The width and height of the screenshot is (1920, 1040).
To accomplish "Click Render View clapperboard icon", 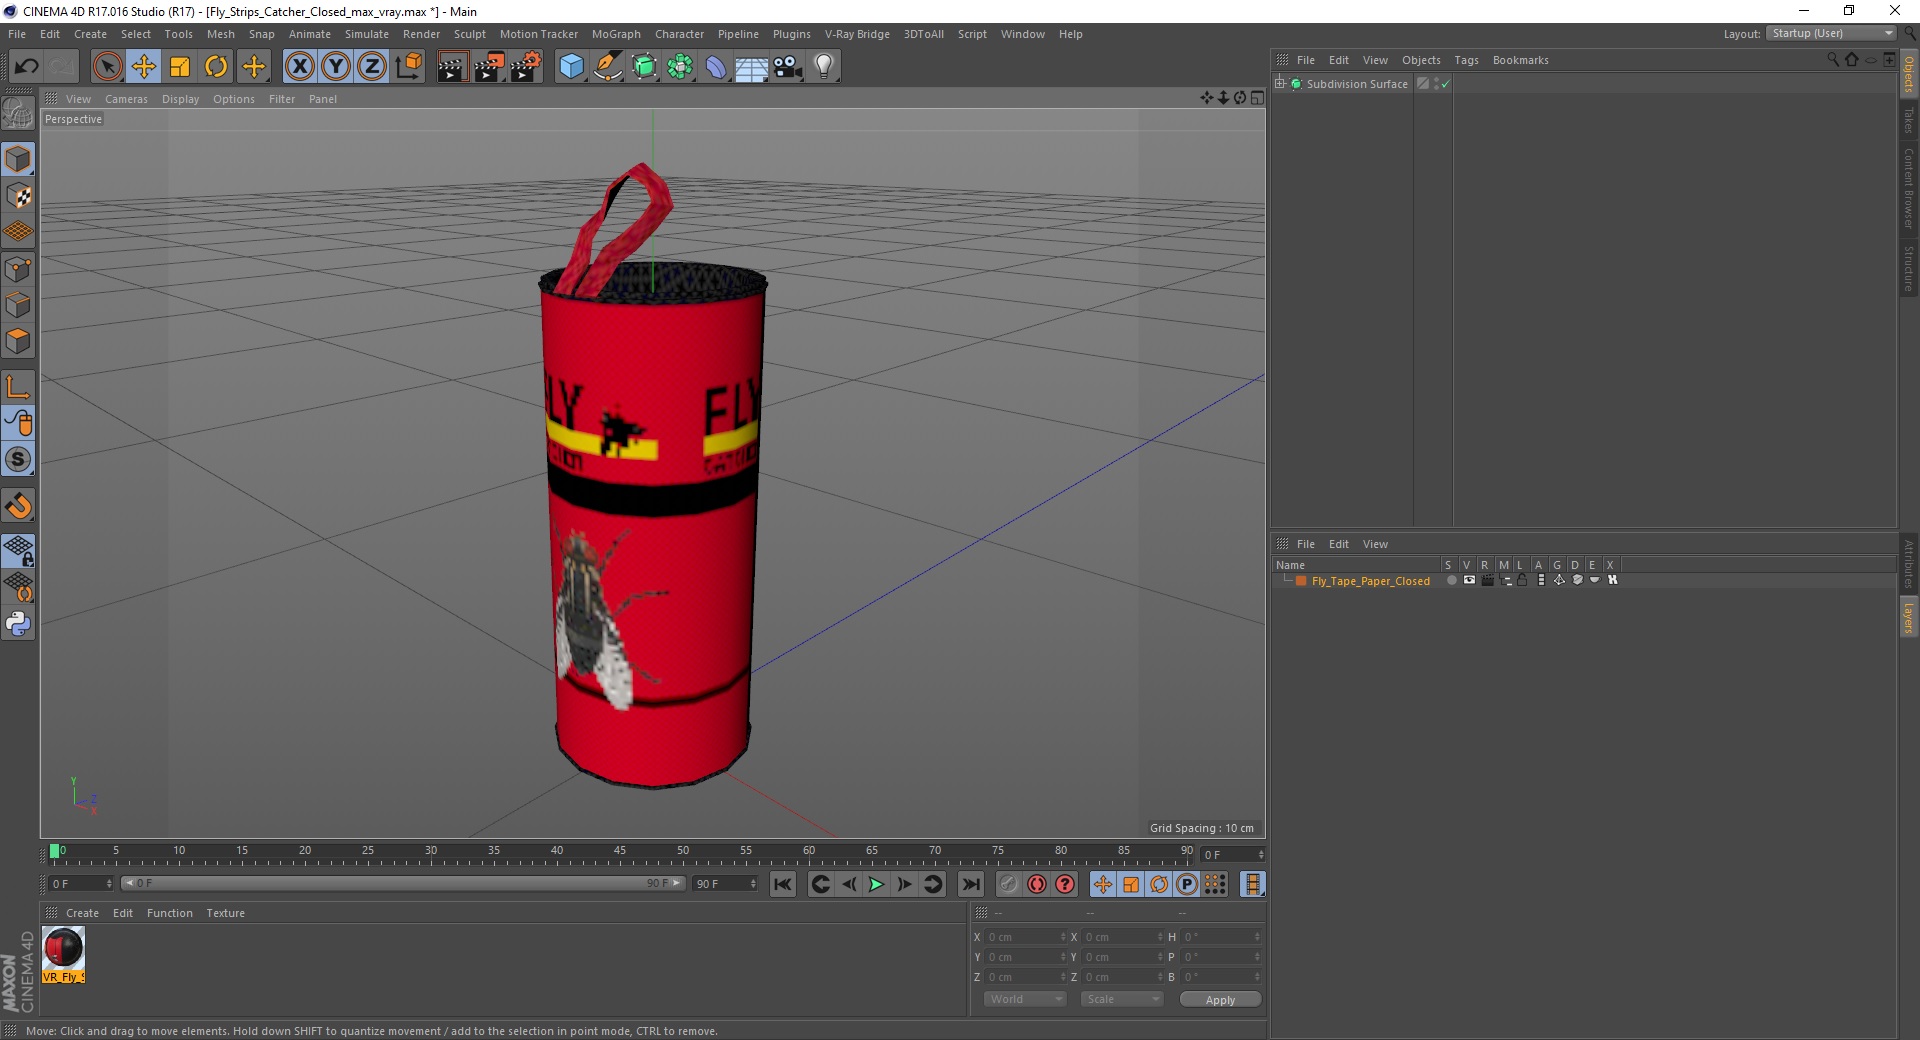I will (452, 67).
